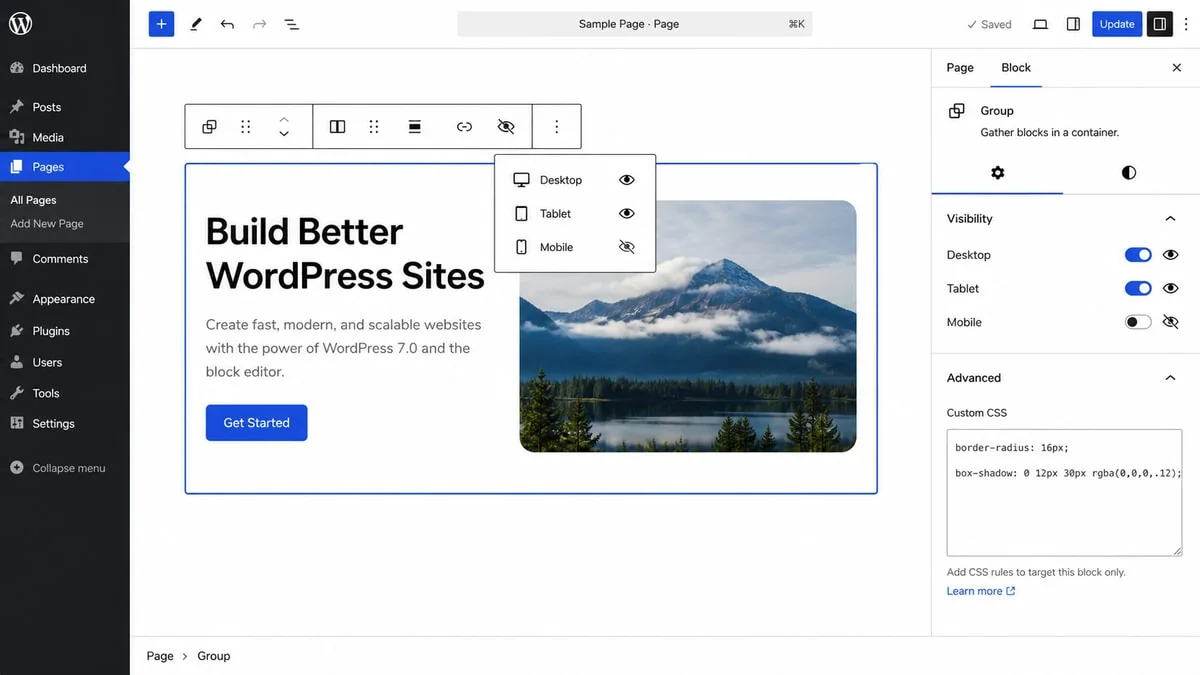Image resolution: width=1200 pixels, height=675 pixels.
Task: Open the Learn more link
Action: pyautogui.click(x=980, y=591)
